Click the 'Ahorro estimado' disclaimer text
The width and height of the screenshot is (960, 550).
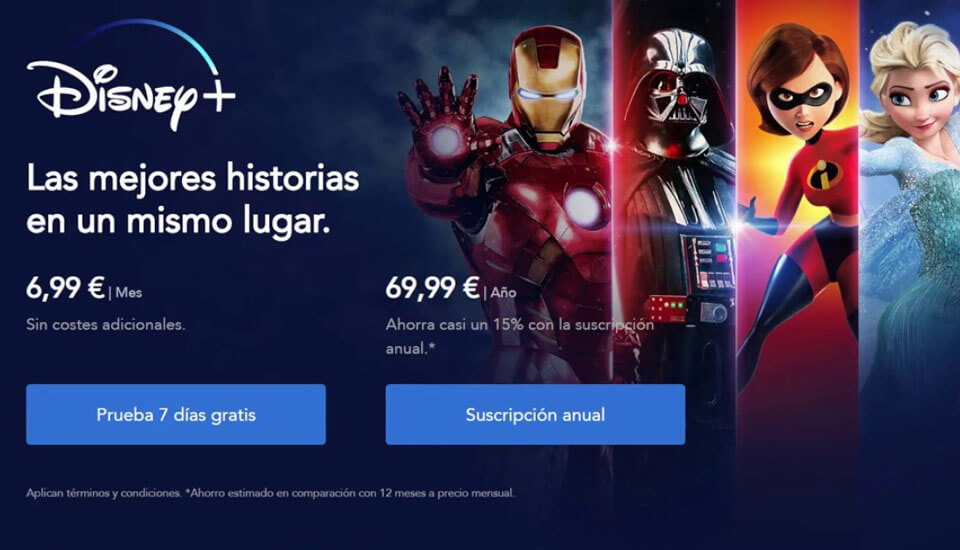click(x=350, y=493)
